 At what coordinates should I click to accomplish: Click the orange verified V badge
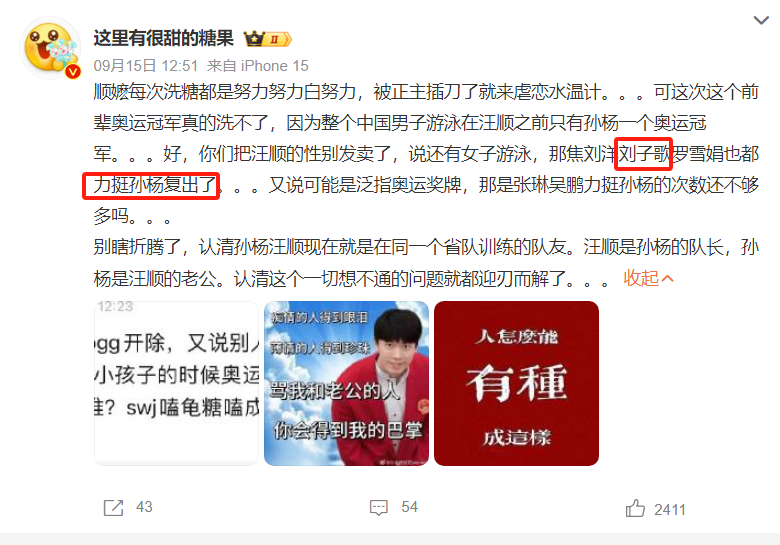[73, 72]
